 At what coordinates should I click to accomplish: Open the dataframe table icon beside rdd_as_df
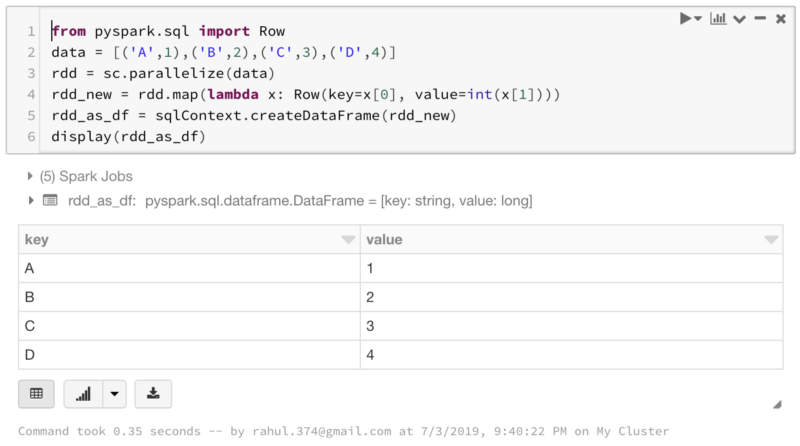(49, 201)
